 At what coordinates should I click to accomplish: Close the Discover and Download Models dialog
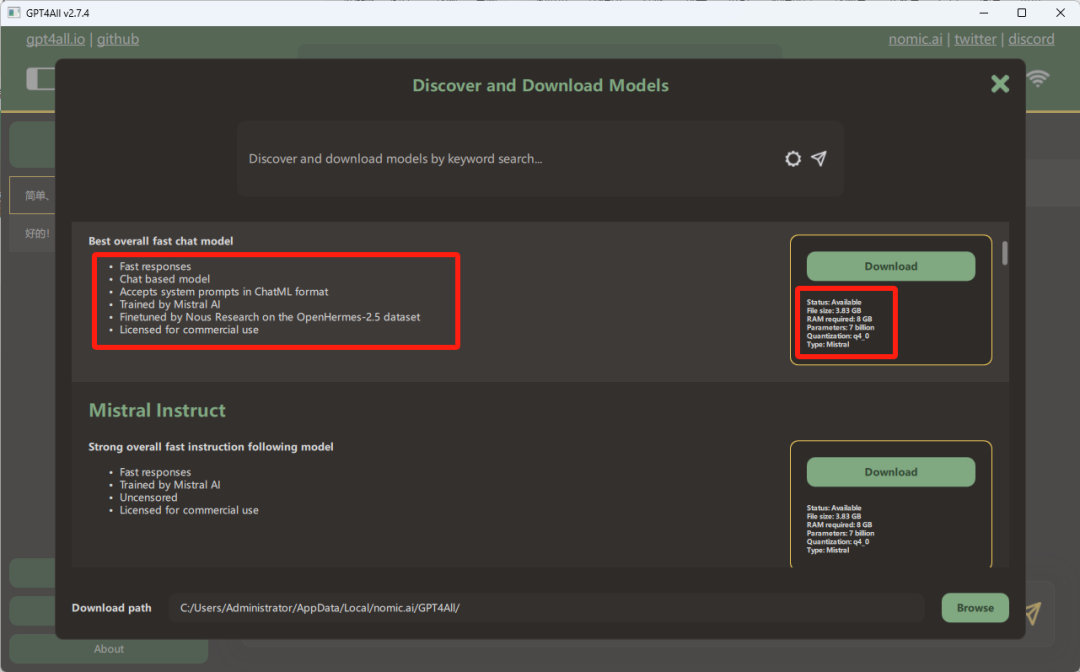point(999,84)
